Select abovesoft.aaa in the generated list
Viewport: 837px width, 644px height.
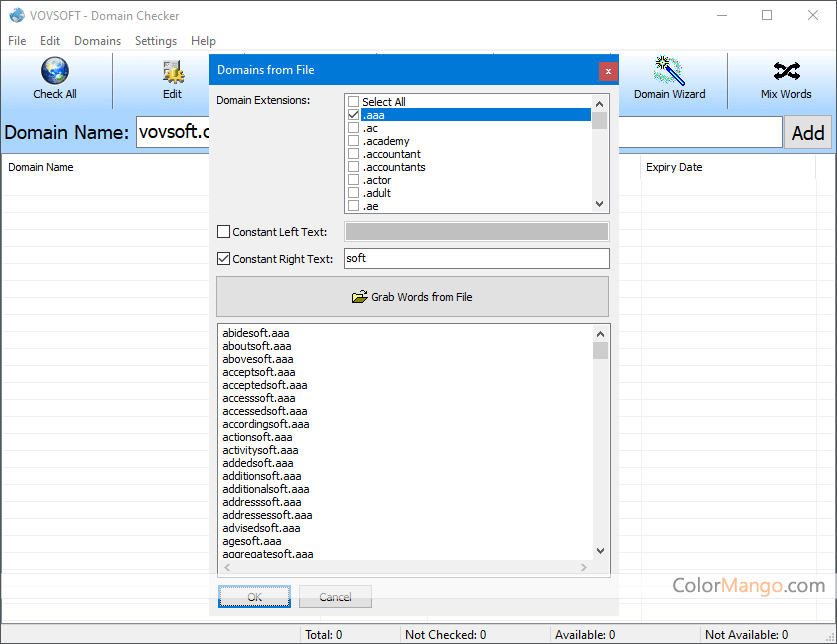point(258,359)
